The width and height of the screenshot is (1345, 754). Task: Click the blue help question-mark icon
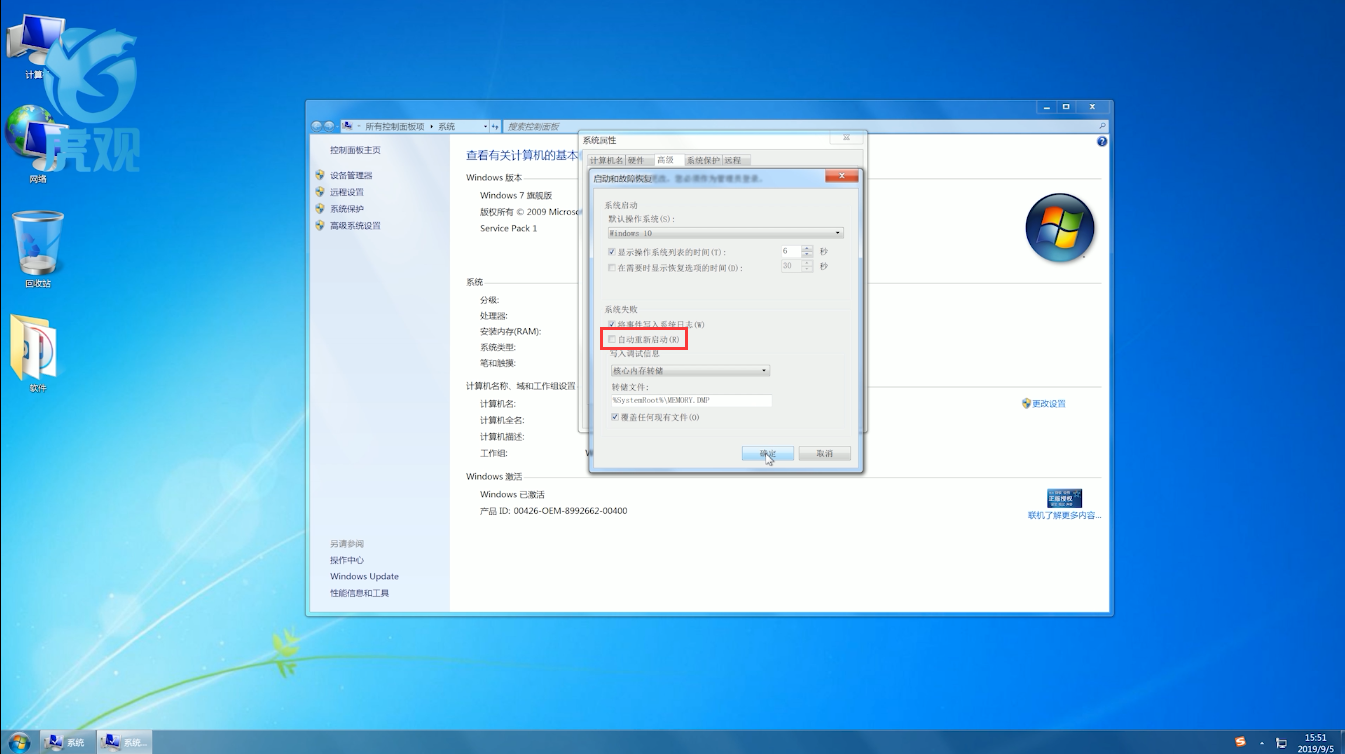point(1102,142)
